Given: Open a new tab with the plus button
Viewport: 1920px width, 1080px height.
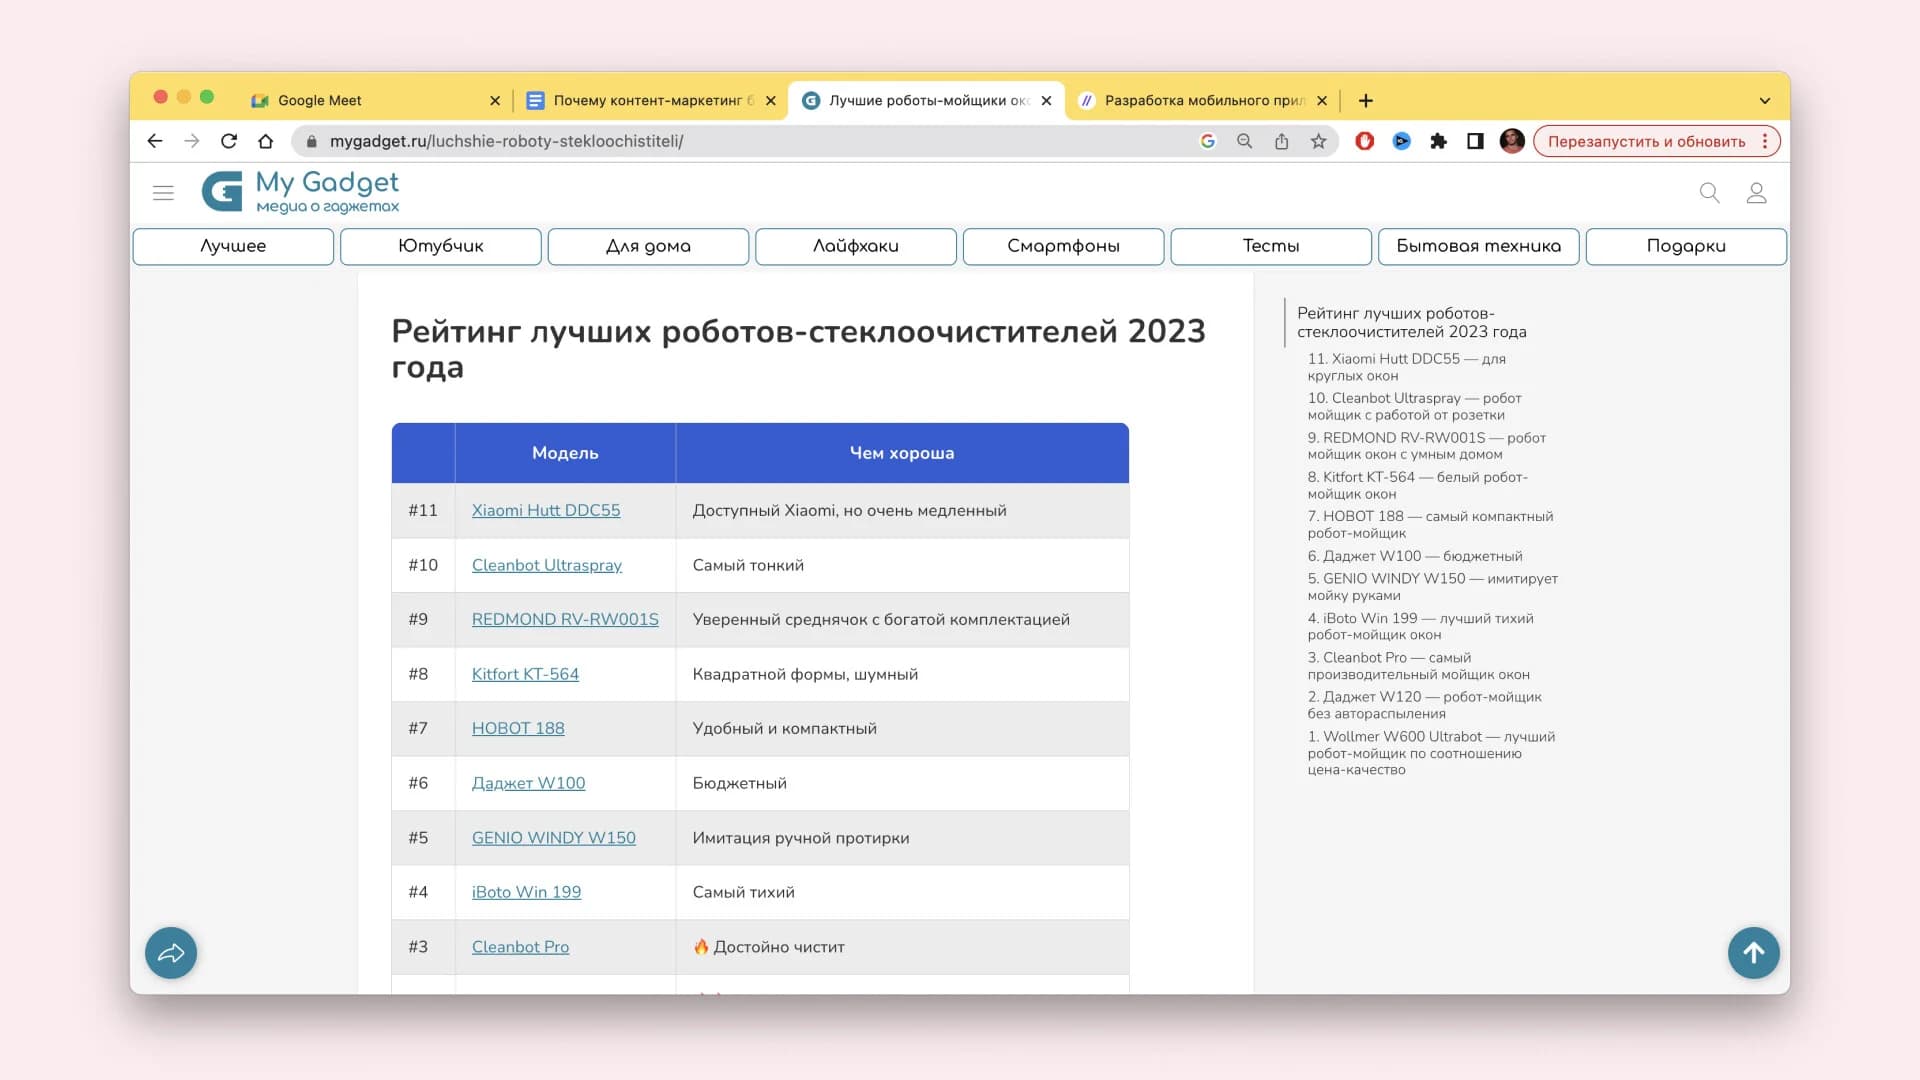Looking at the screenshot, I should [1366, 101].
